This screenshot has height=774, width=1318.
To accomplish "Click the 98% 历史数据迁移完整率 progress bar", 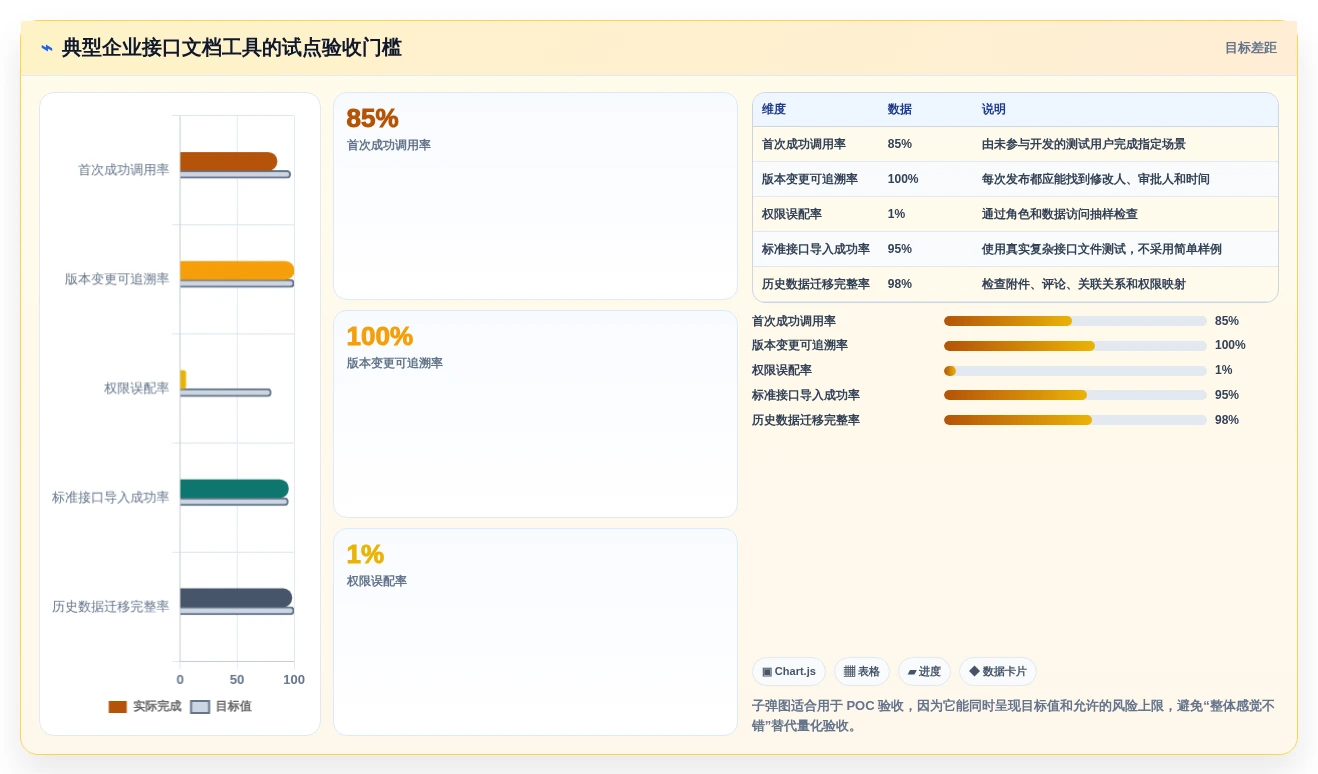I will (1075, 420).
